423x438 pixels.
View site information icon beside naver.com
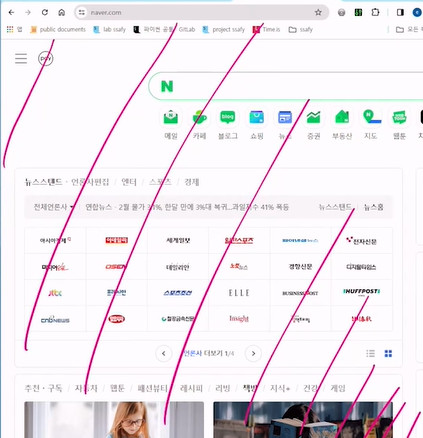tap(81, 13)
